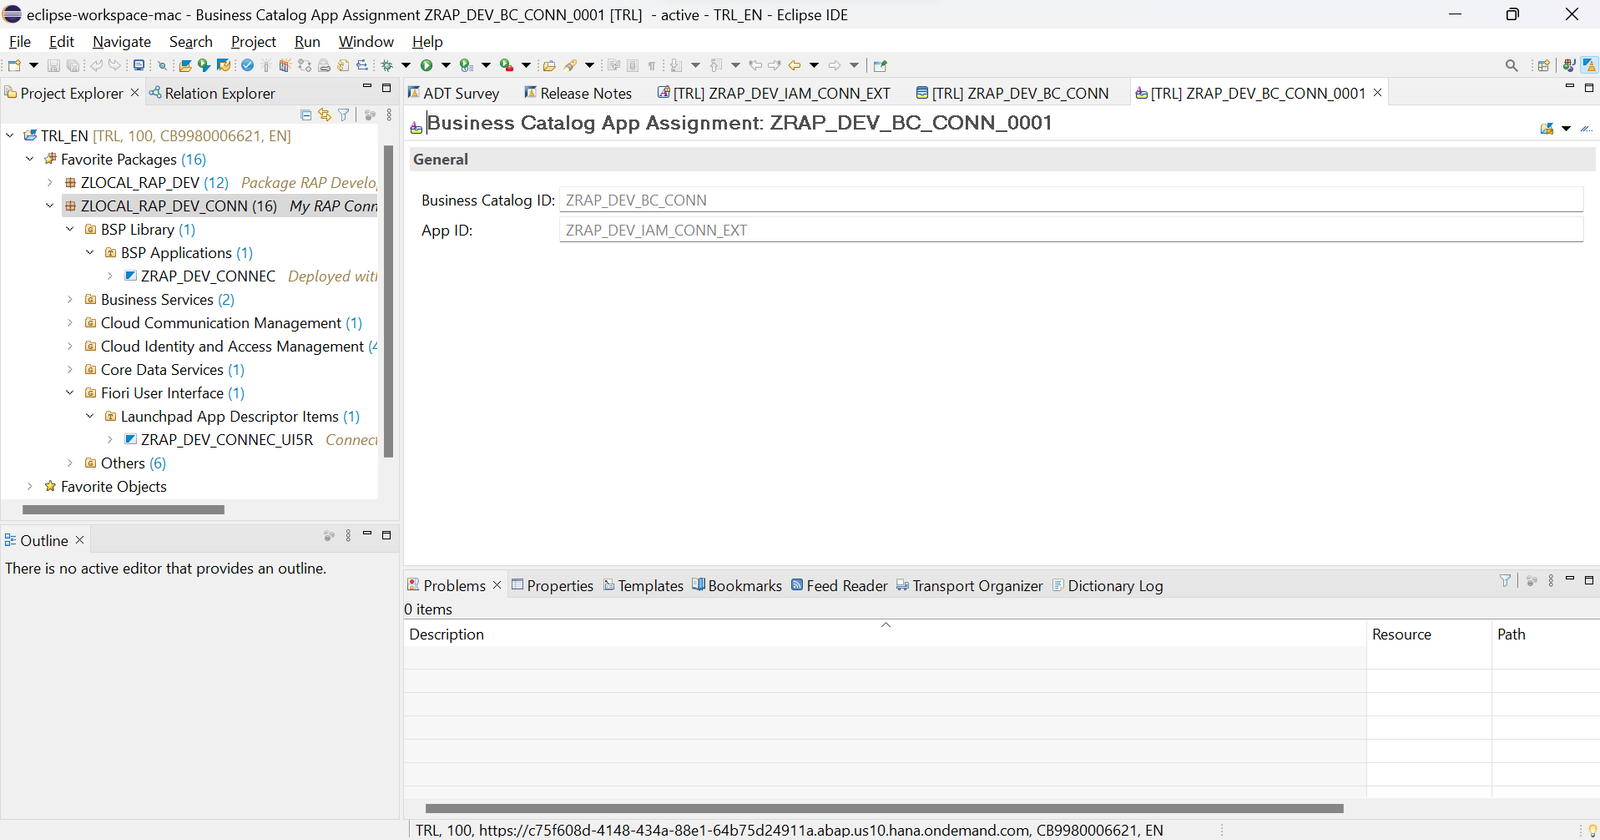Image resolution: width=1600 pixels, height=840 pixels.
Task: Switch to the Relation Explorer tab
Action: pyautogui.click(x=212, y=93)
